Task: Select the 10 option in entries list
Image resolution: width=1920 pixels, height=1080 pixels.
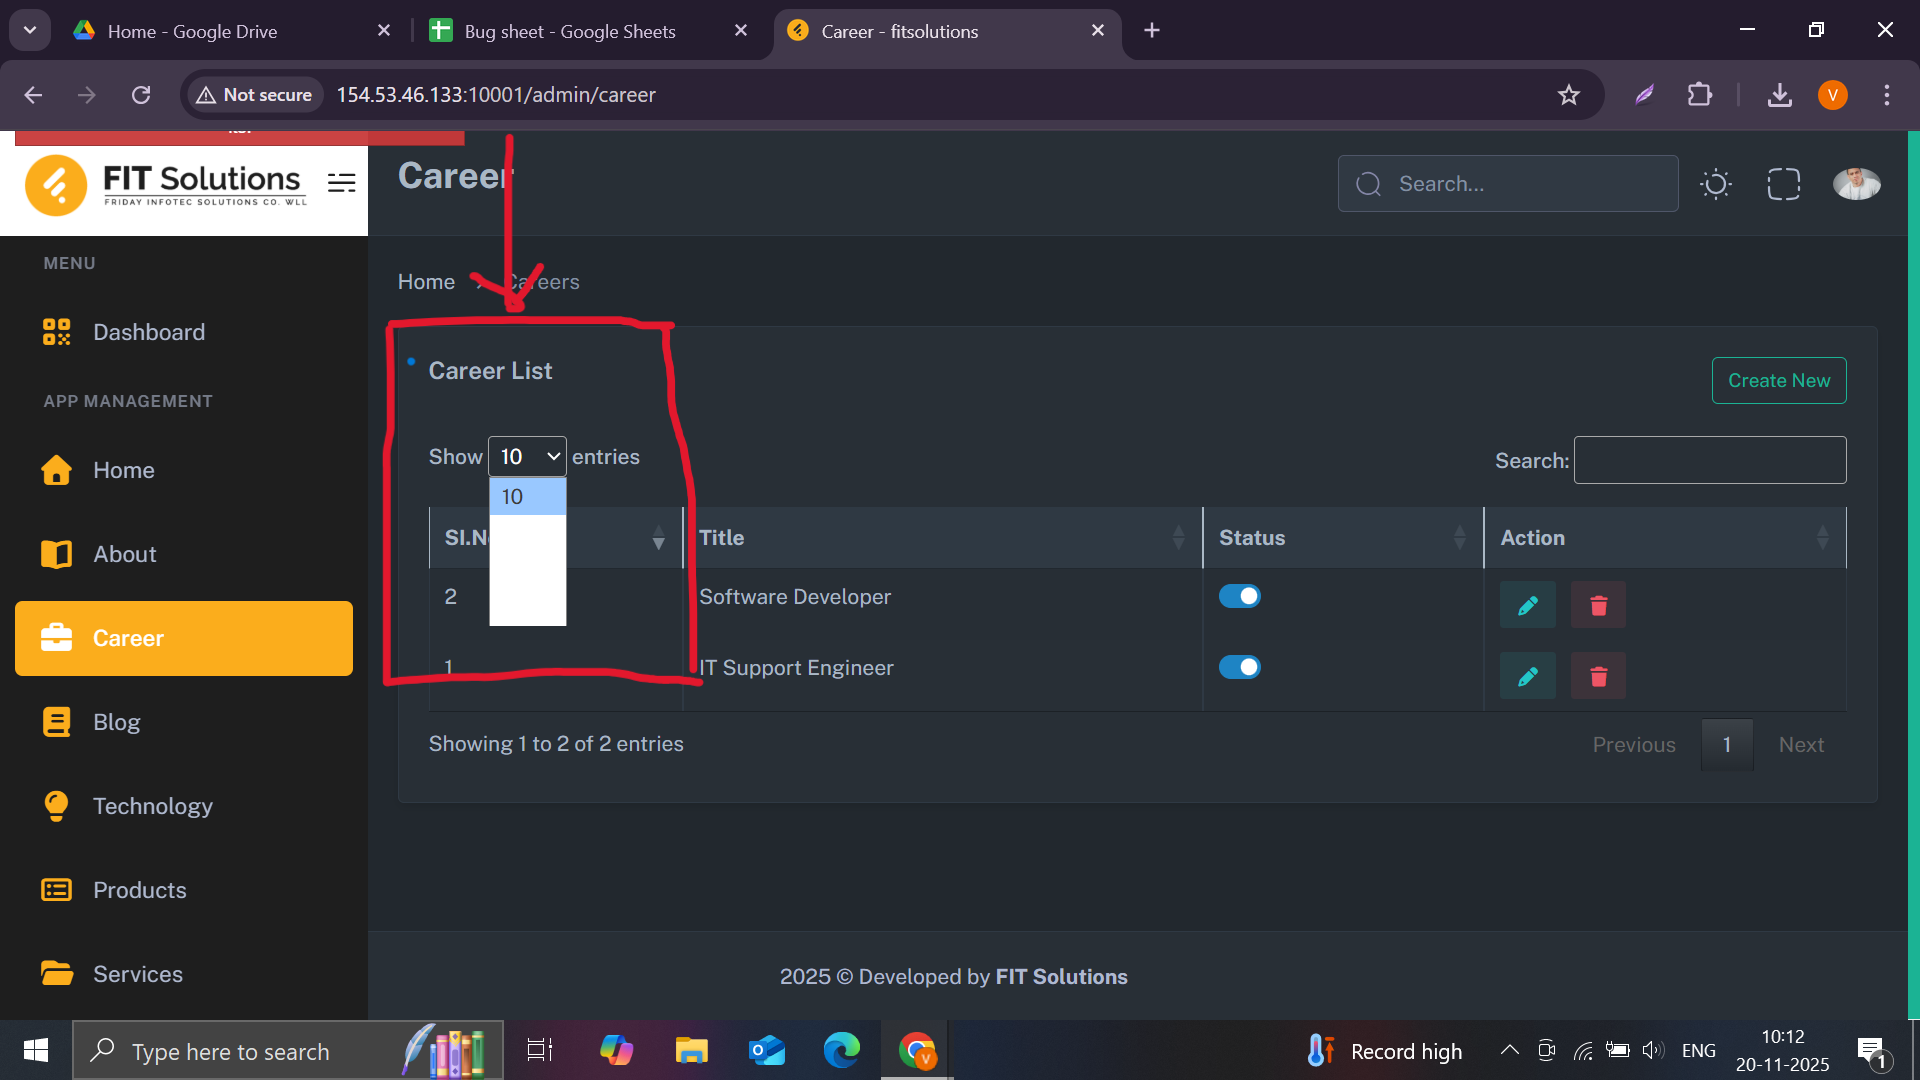Action: coord(527,497)
